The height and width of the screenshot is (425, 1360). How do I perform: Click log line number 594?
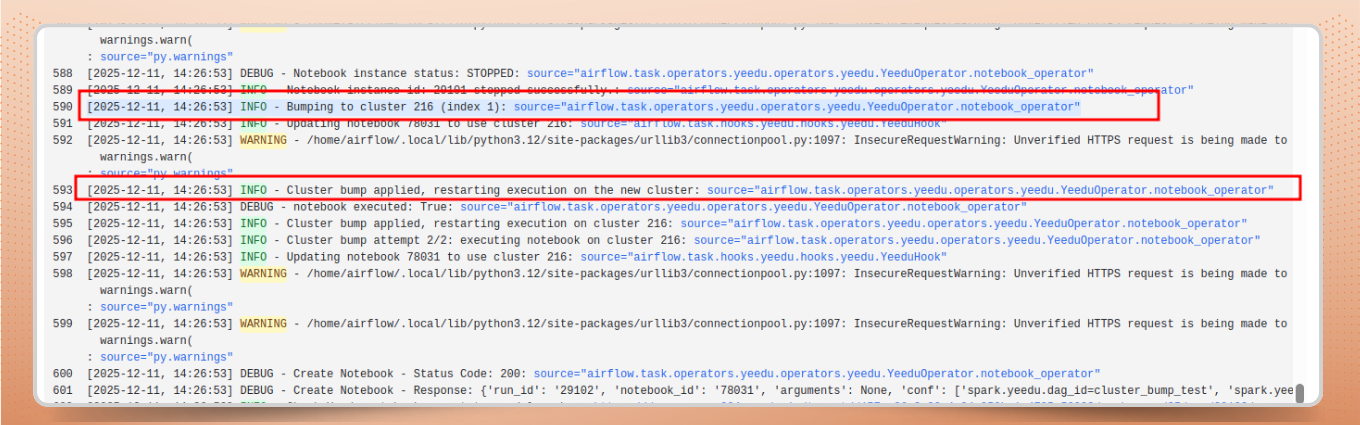(x=63, y=207)
